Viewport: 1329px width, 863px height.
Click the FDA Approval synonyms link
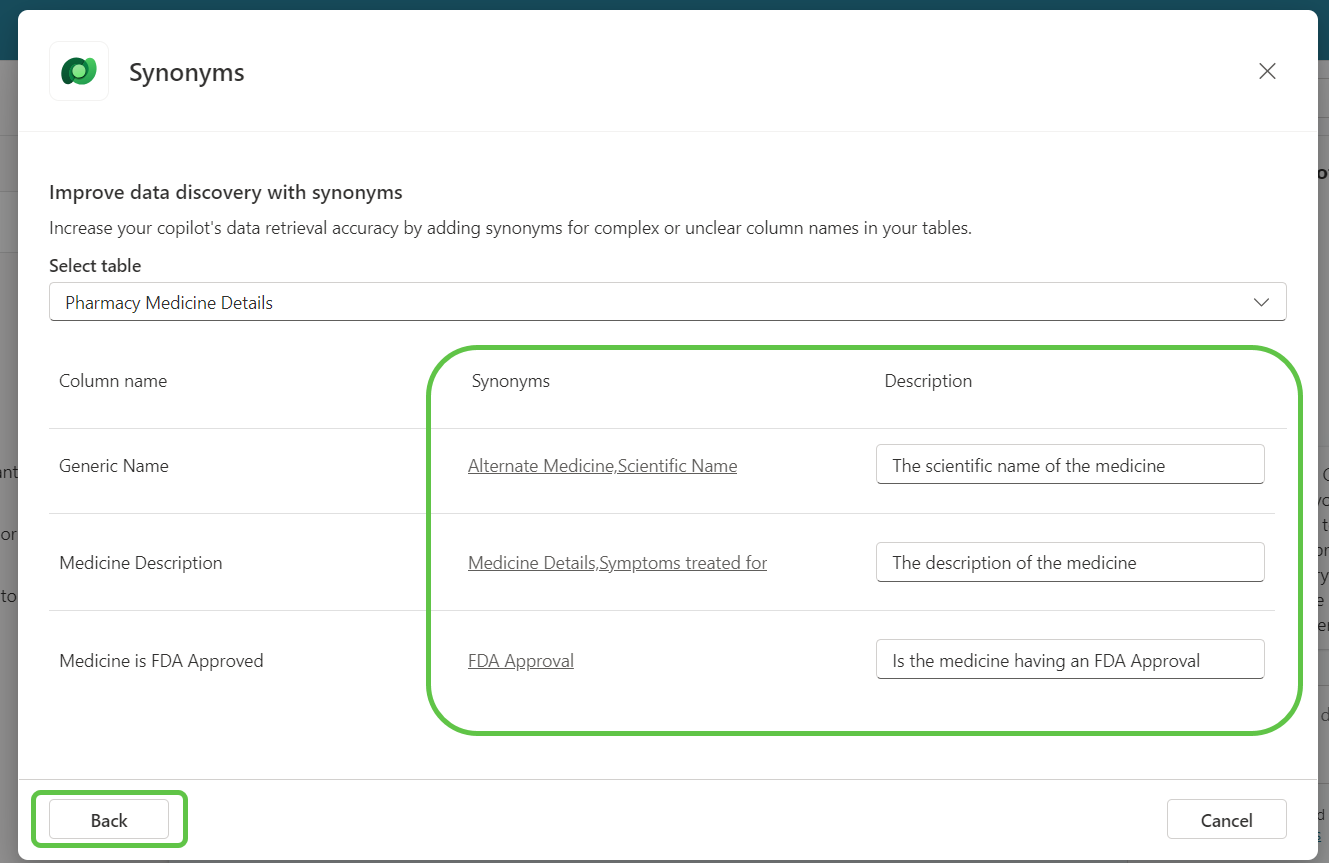520,660
